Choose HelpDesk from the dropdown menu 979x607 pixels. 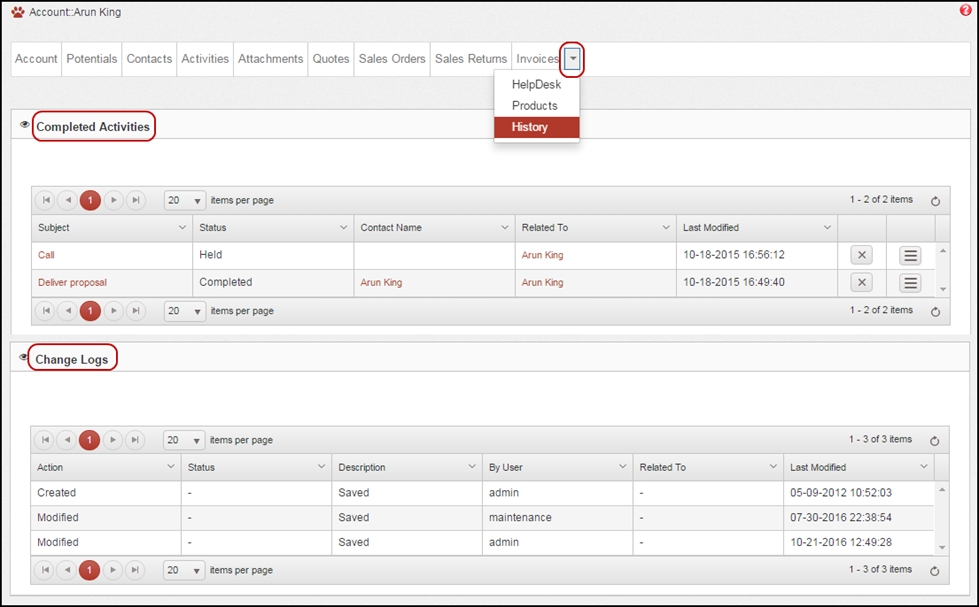click(536, 84)
